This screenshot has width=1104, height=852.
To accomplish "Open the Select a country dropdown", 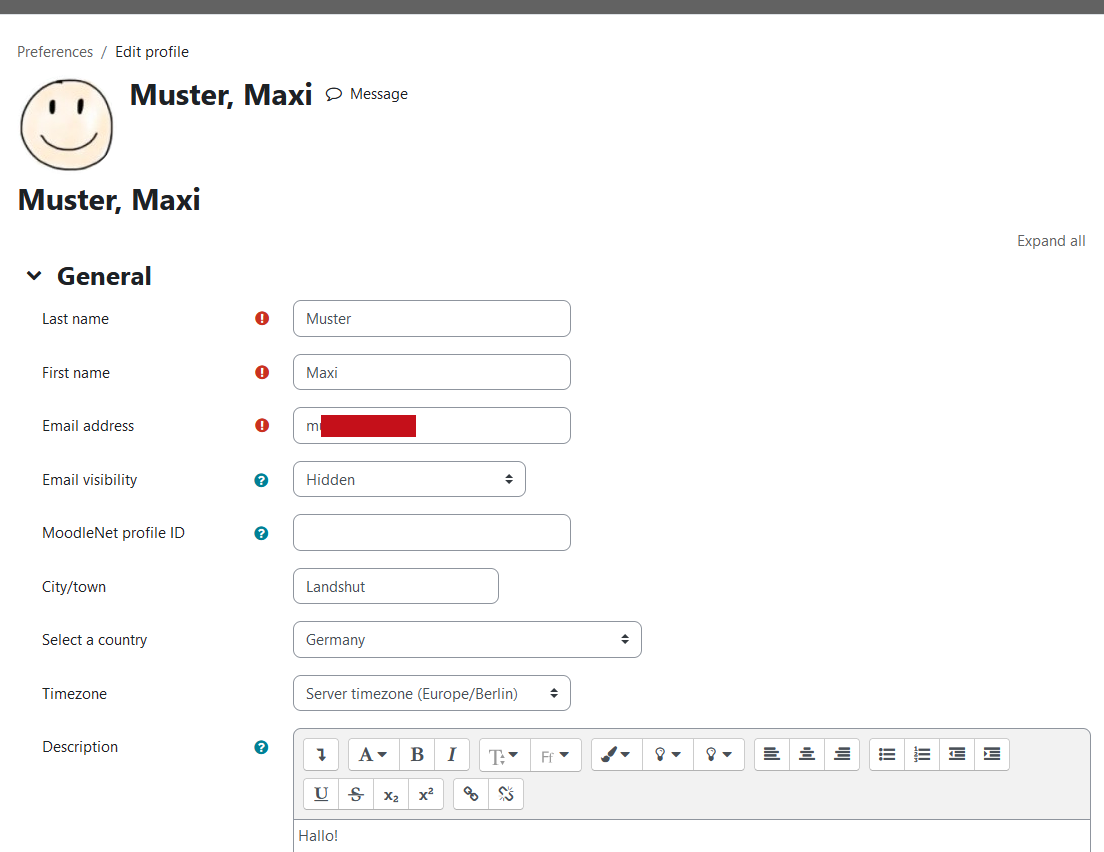I will [x=467, y=640].
